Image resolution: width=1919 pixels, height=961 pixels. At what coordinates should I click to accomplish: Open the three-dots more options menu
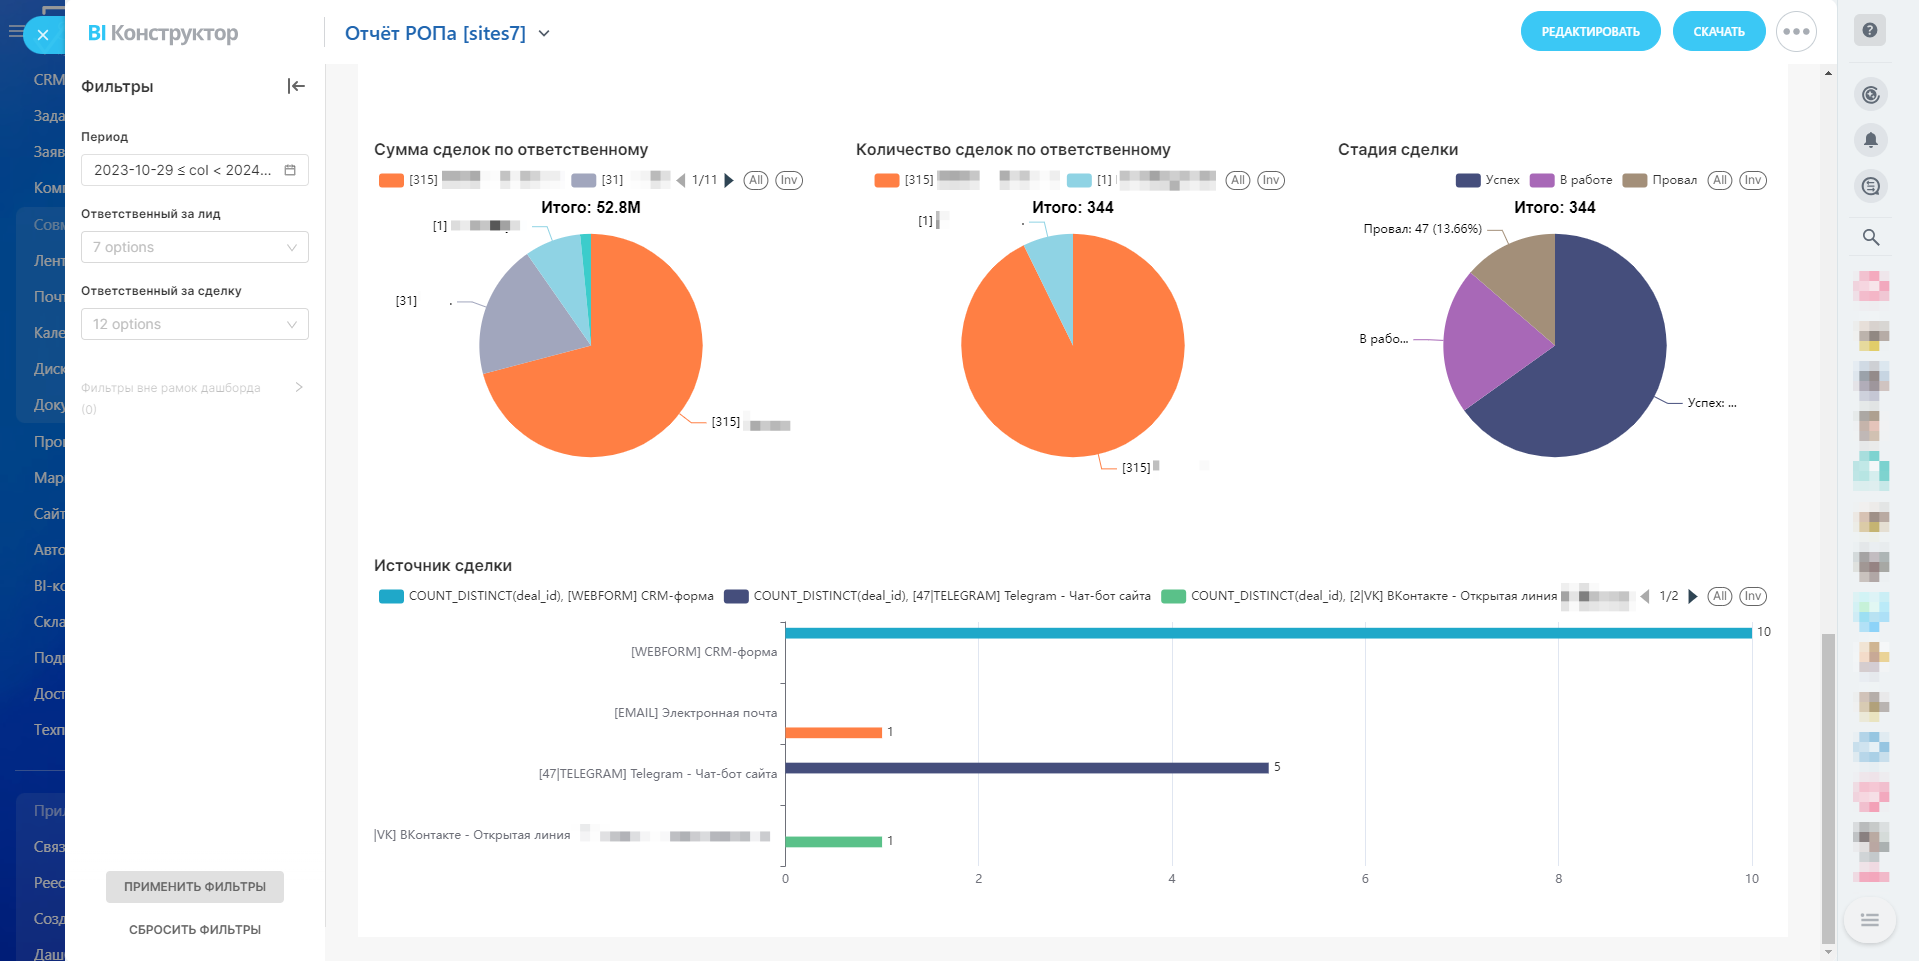click(x=1795, y=32)
